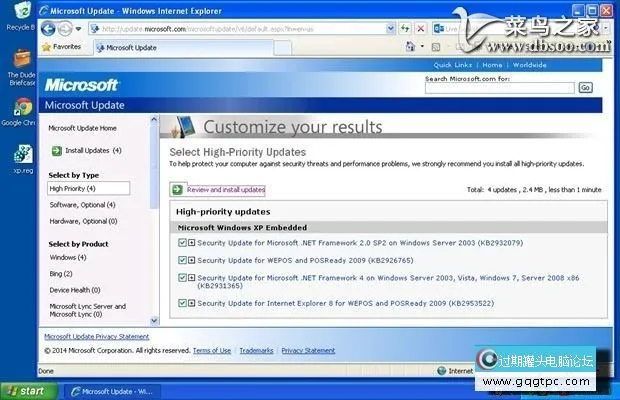This screenshot has height=400, width=620.
Task: Expand details for Internet Explorer 8 update
Action: (191, 302)
